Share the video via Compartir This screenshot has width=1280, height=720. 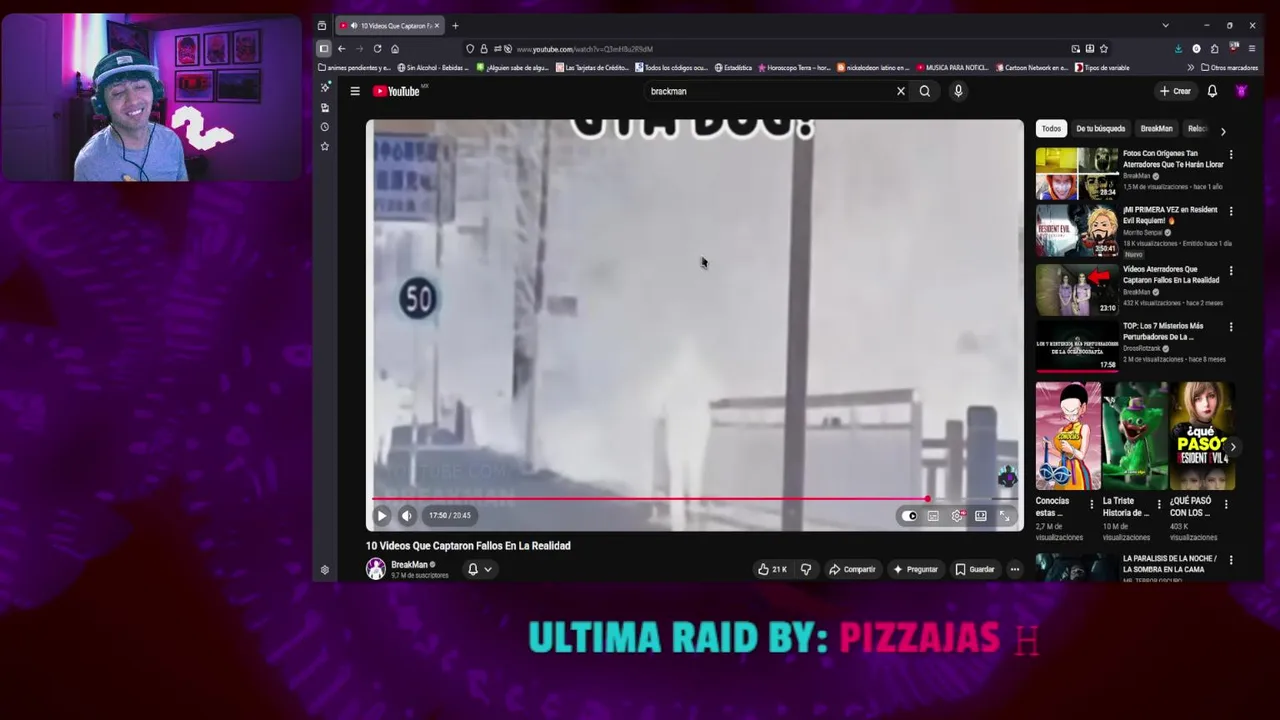(x=852, y=569)
